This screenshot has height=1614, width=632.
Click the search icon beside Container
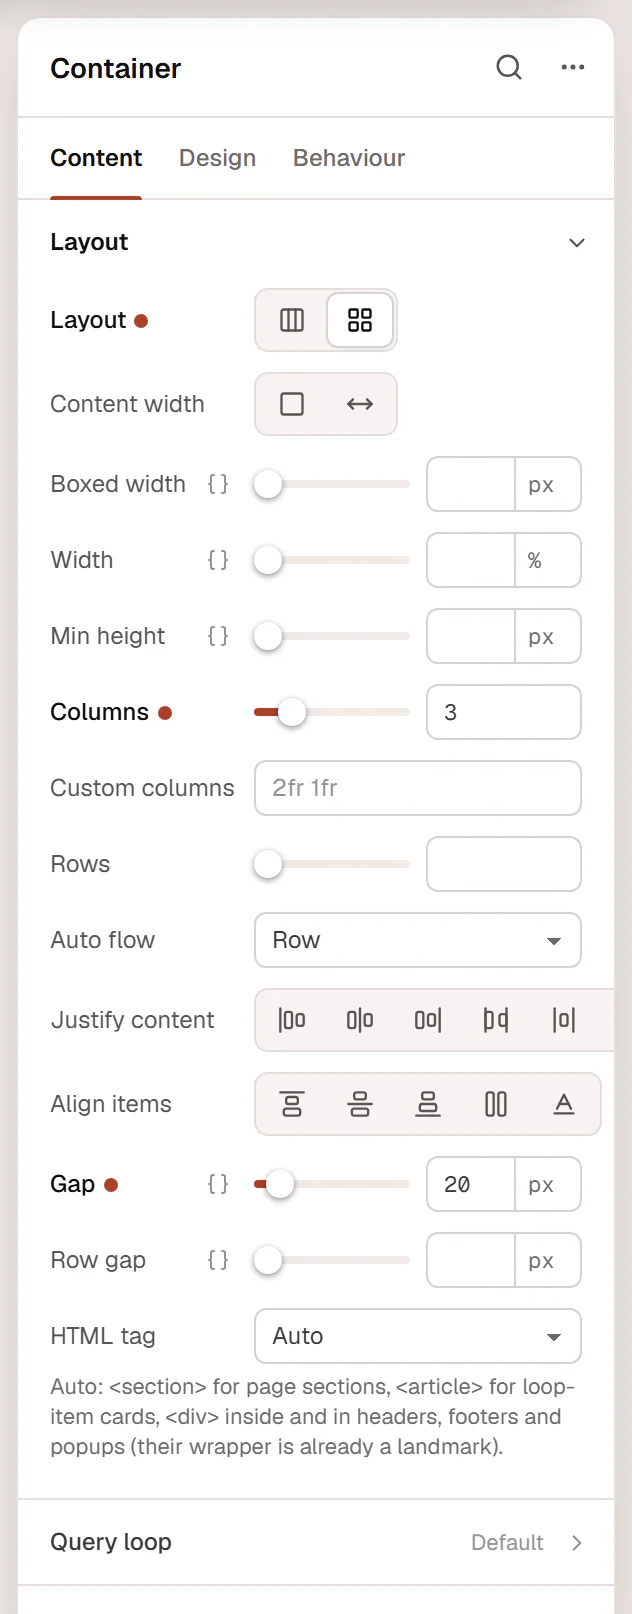pyautogui.click(x=509, y=68)
